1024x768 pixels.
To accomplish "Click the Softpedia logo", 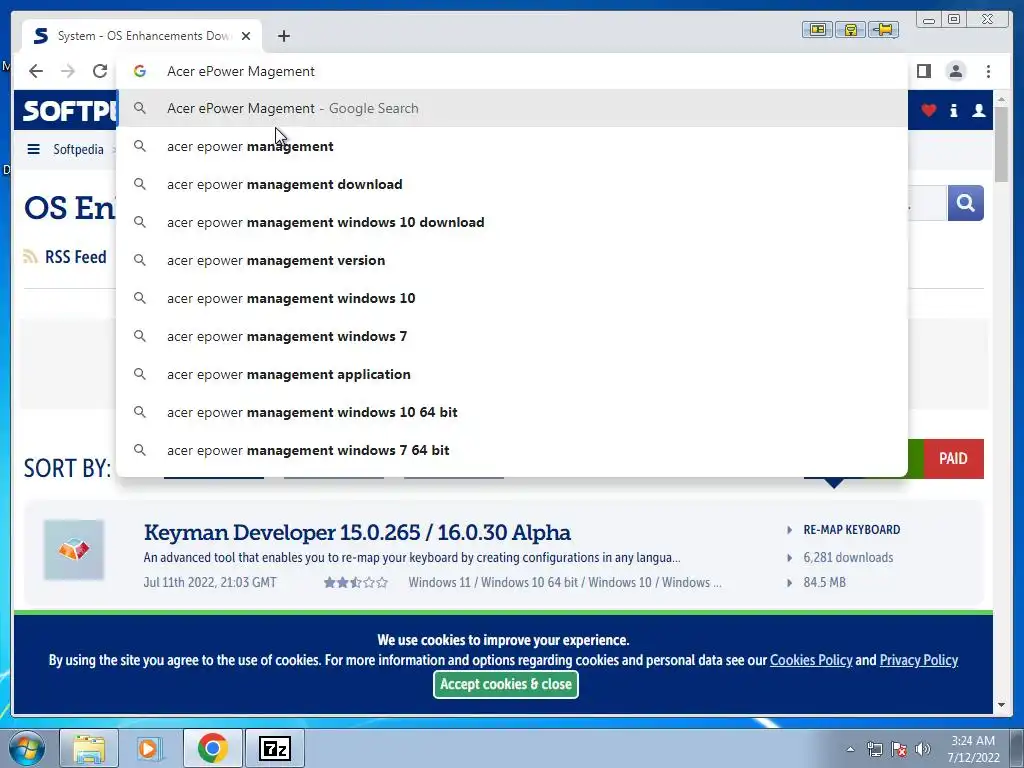I will (x=69, y=111).
